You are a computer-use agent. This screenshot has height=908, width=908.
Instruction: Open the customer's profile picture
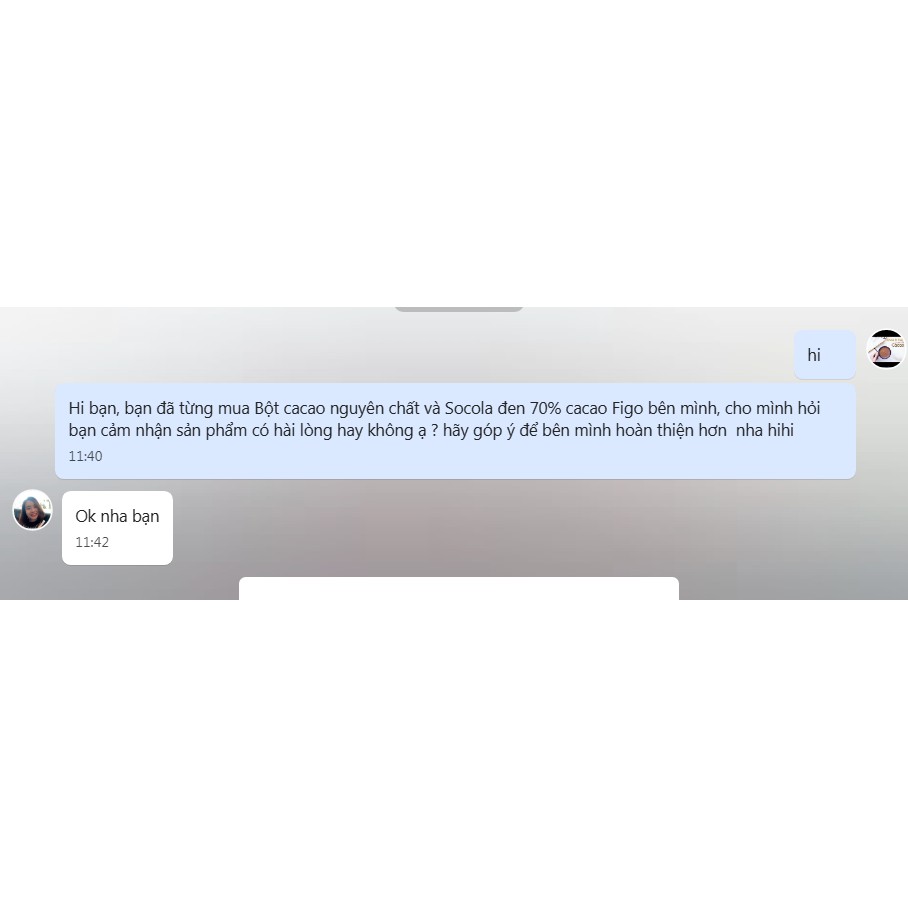pyautogui.click(x=32, y=510)
